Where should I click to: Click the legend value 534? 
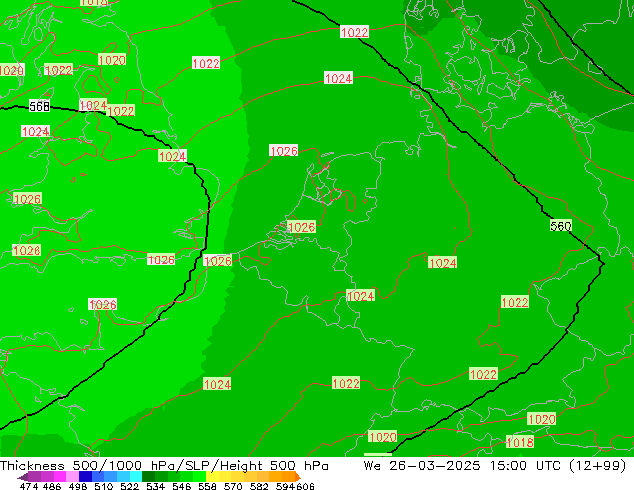click(x=155, y=486)
